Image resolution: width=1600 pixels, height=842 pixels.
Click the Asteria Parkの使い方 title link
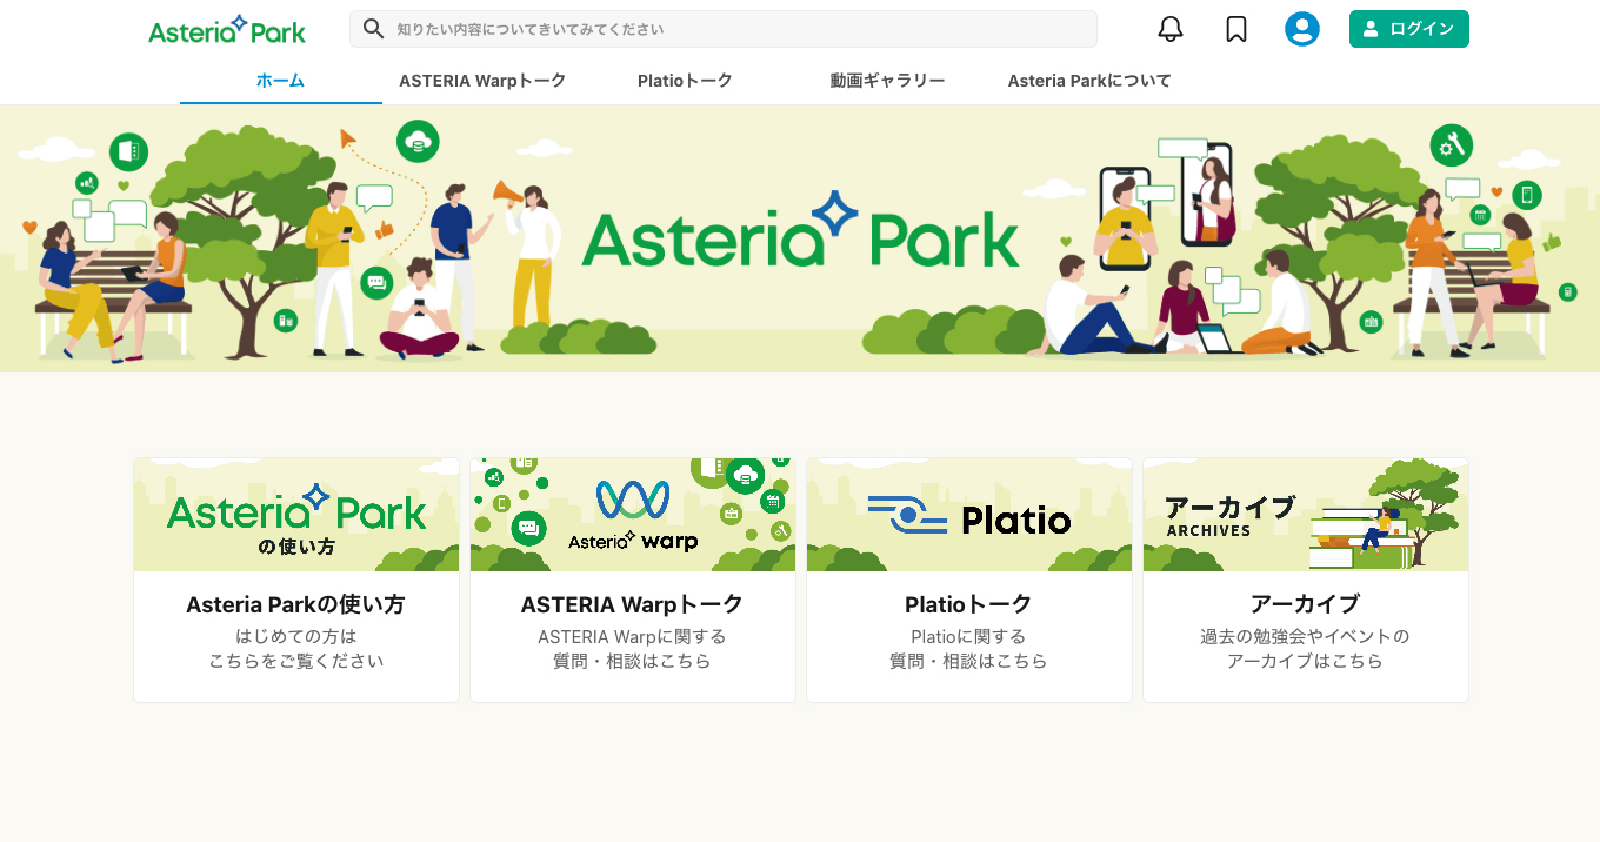[296, 604]
